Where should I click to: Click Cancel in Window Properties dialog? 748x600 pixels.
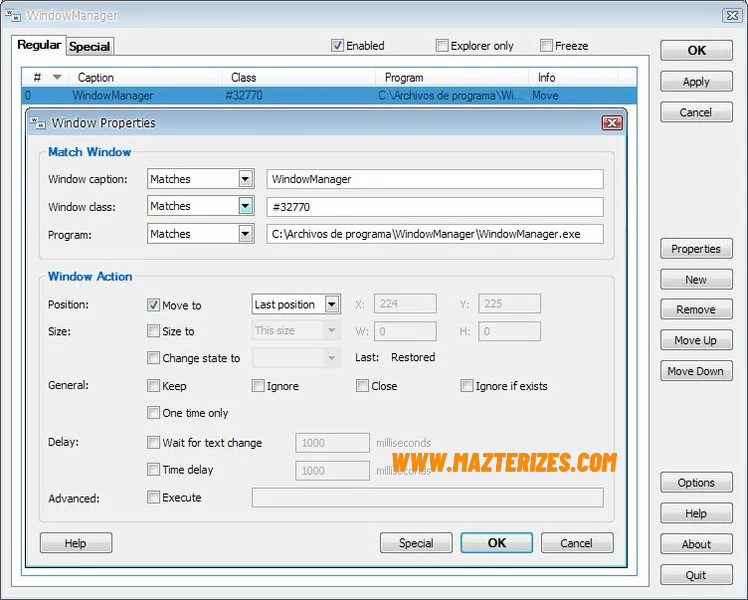point(577,543)
